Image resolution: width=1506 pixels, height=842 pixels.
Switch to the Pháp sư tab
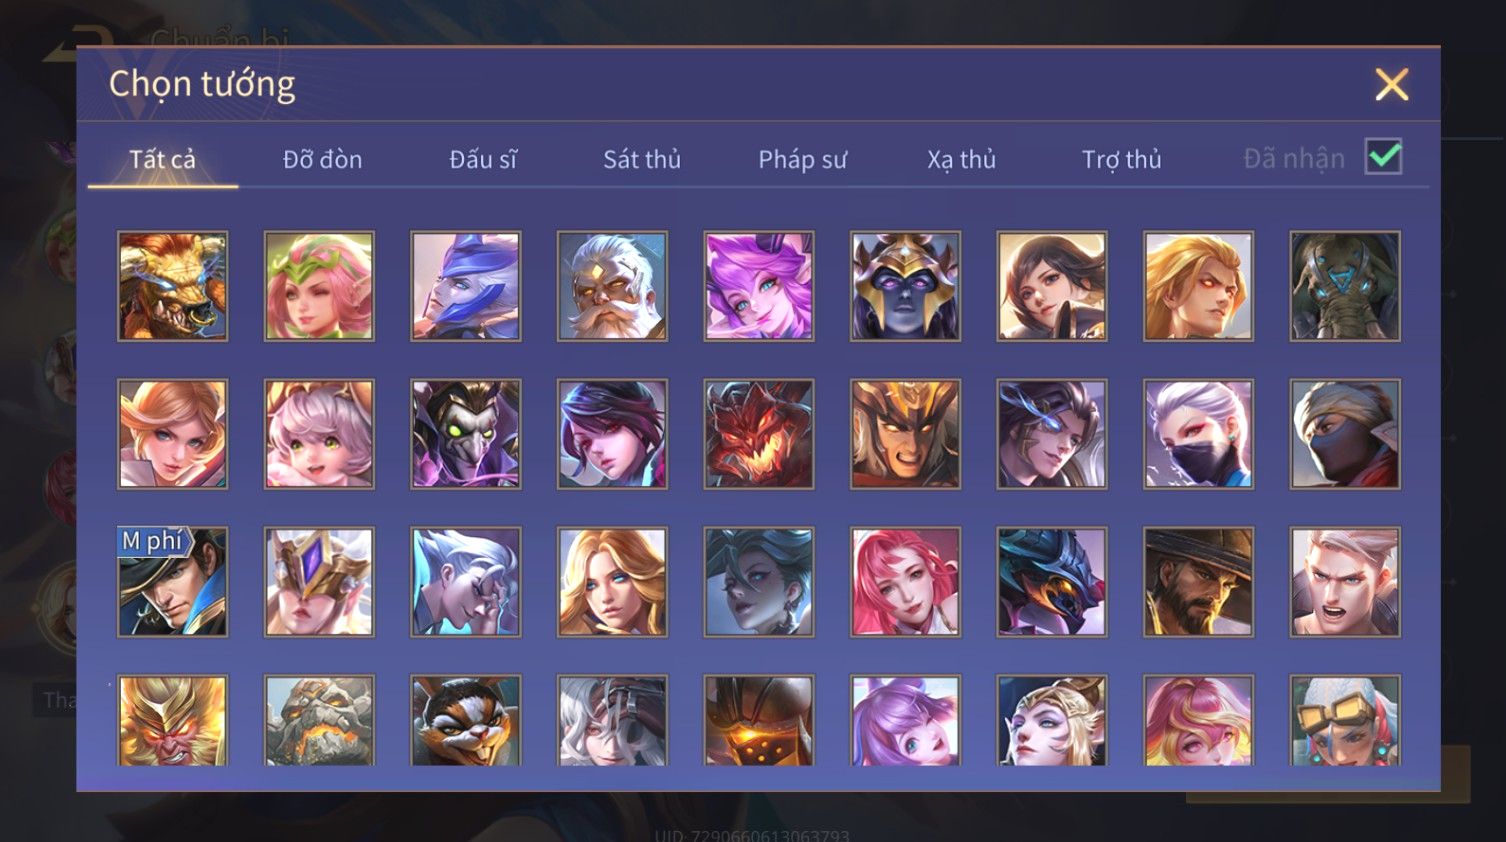802,159
